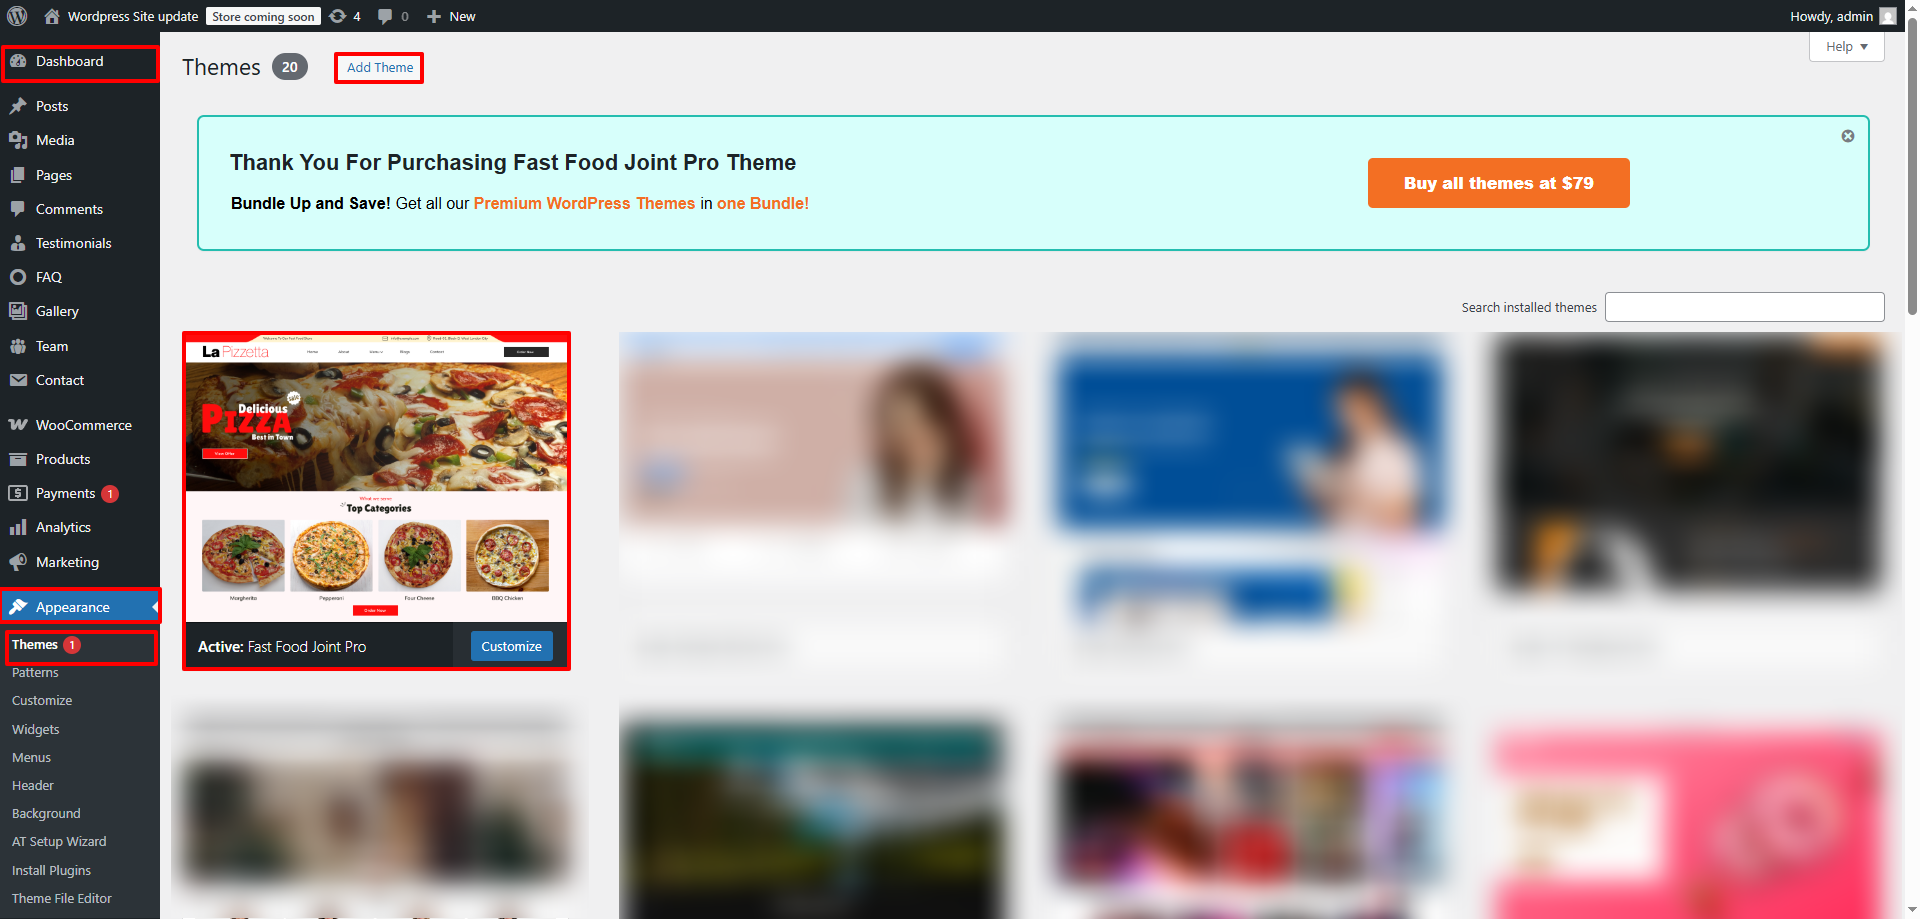This screenshot has width=1920, height=919.
Task: Open Widgets under Appearance
Action: [x=36, y=729]
